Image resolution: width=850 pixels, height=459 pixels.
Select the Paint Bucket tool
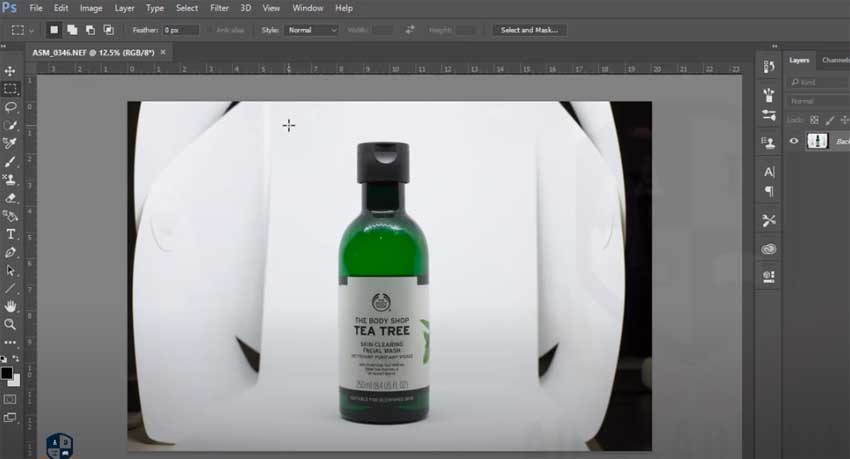pos(10,216)
